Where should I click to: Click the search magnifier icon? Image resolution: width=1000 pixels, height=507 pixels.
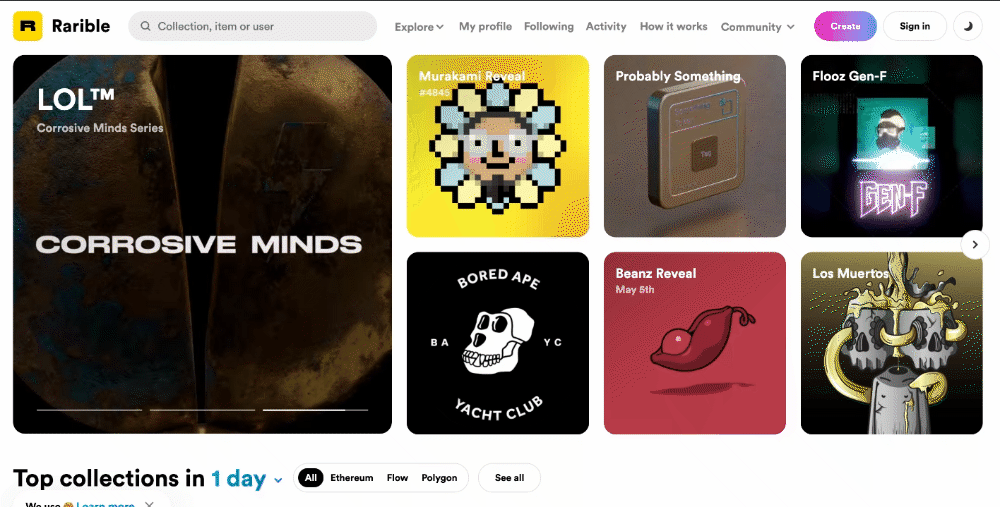(x=145, y=26)
